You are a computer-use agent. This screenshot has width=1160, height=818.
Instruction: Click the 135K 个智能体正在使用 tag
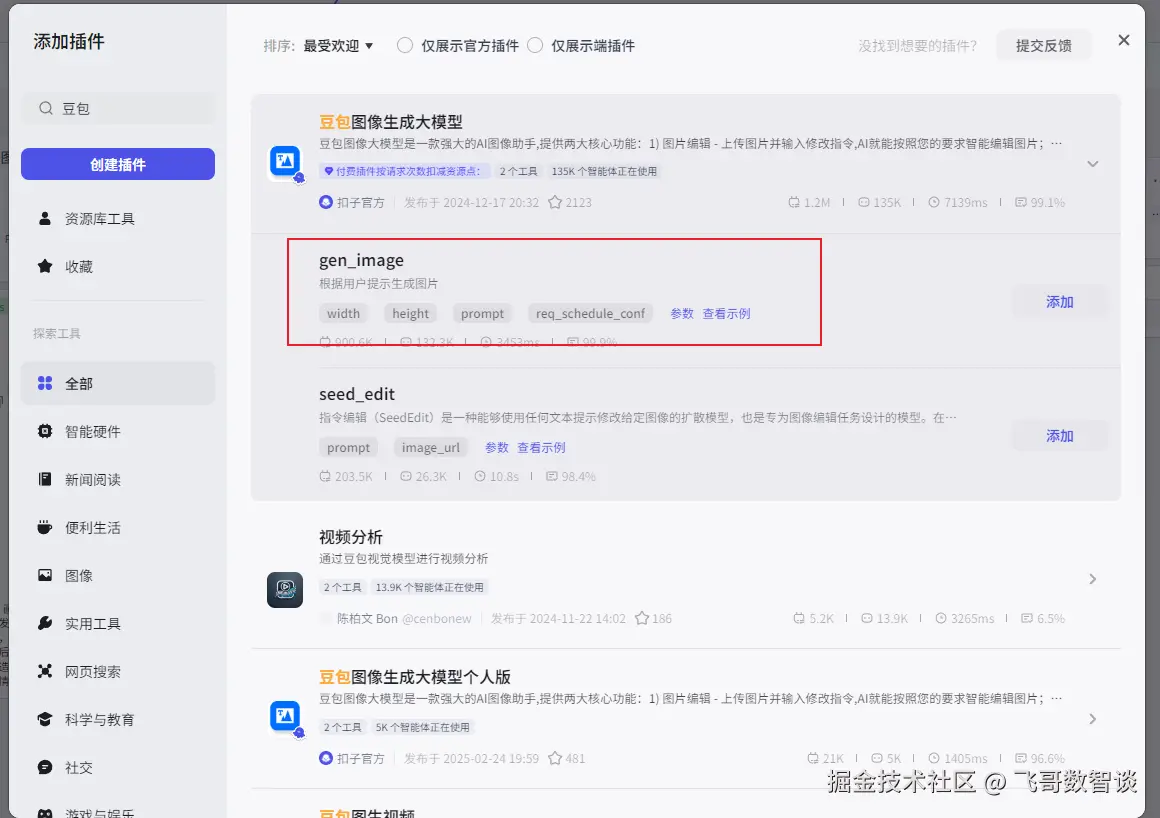(x=604, y=171)
